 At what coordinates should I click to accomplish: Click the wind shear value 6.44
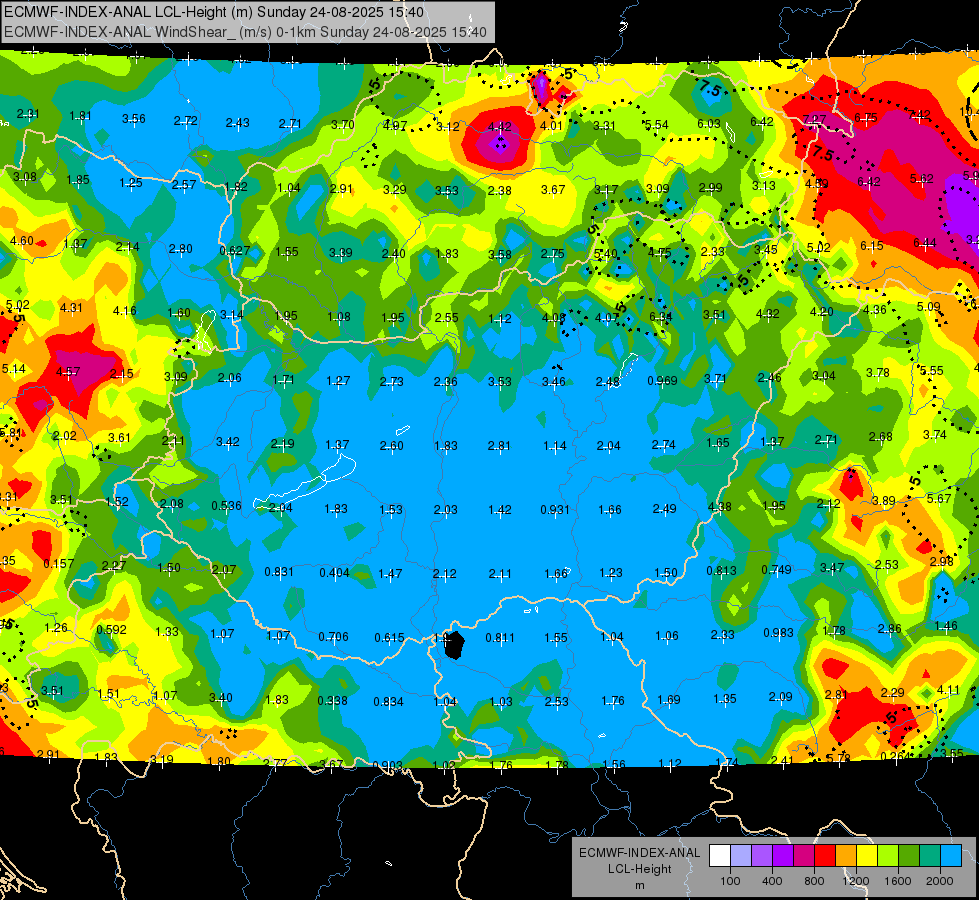(925, 243)
